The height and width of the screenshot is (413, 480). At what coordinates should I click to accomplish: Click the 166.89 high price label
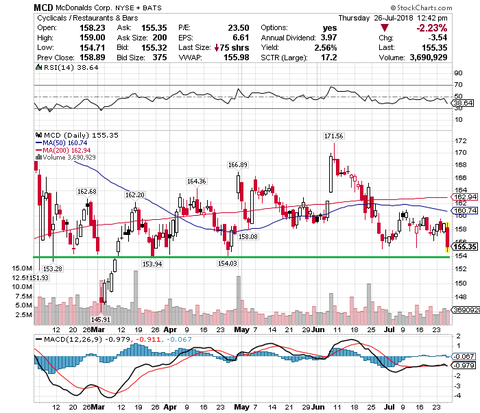tap(238, 165)
